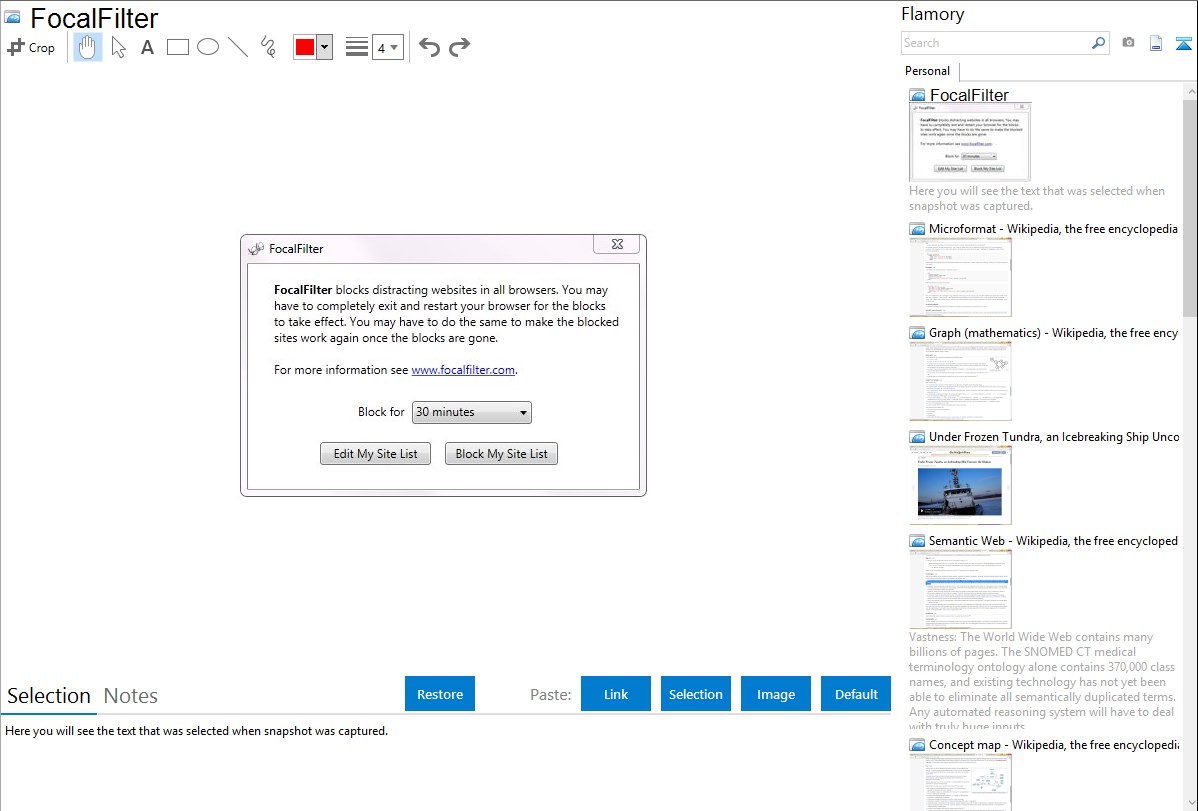Click the search magnifier icon

(x=1099, y=43)
